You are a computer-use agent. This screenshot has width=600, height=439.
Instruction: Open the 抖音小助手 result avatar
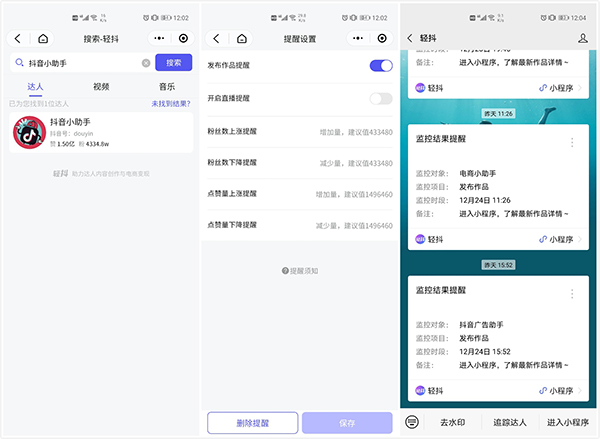coord(28,133)
